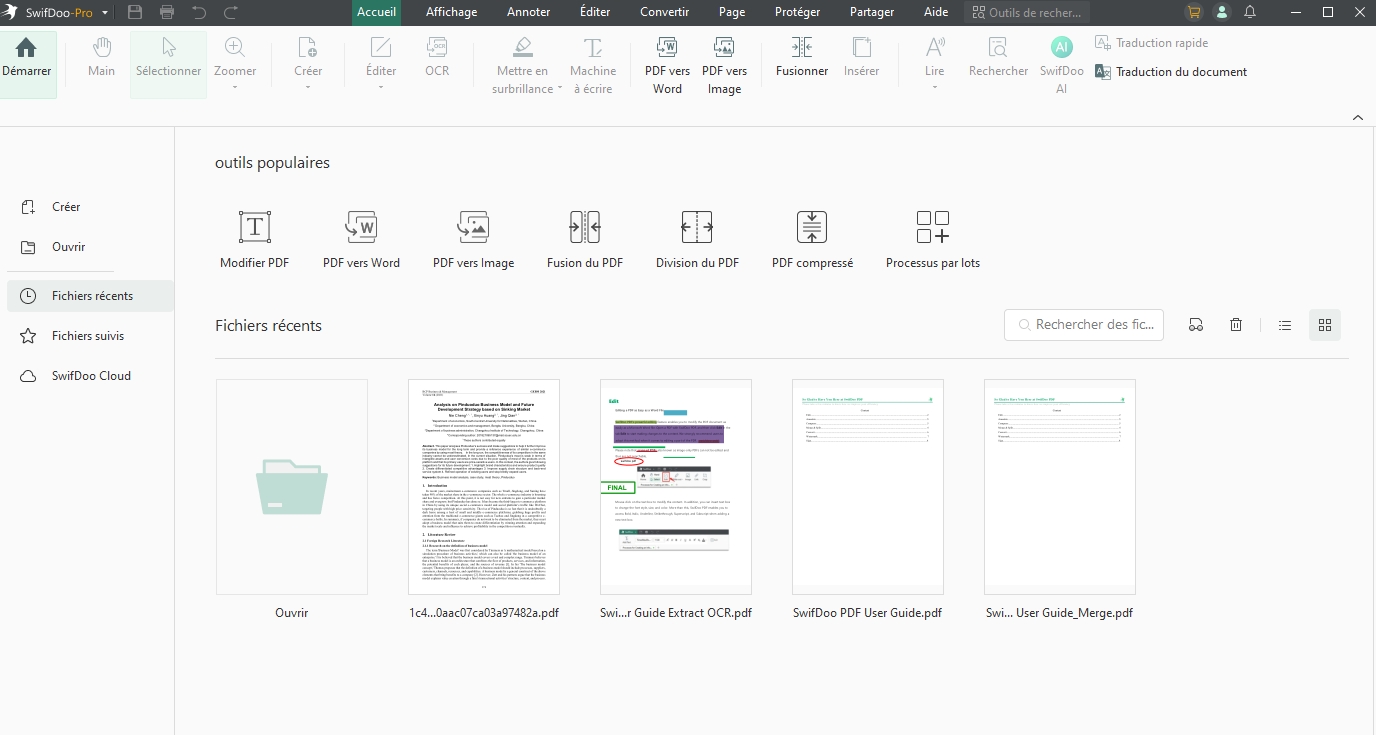Viewport: 1376px width, 735px height.
Task: Switch to grid thumbnail view
Action: [x=1325, y=325]
